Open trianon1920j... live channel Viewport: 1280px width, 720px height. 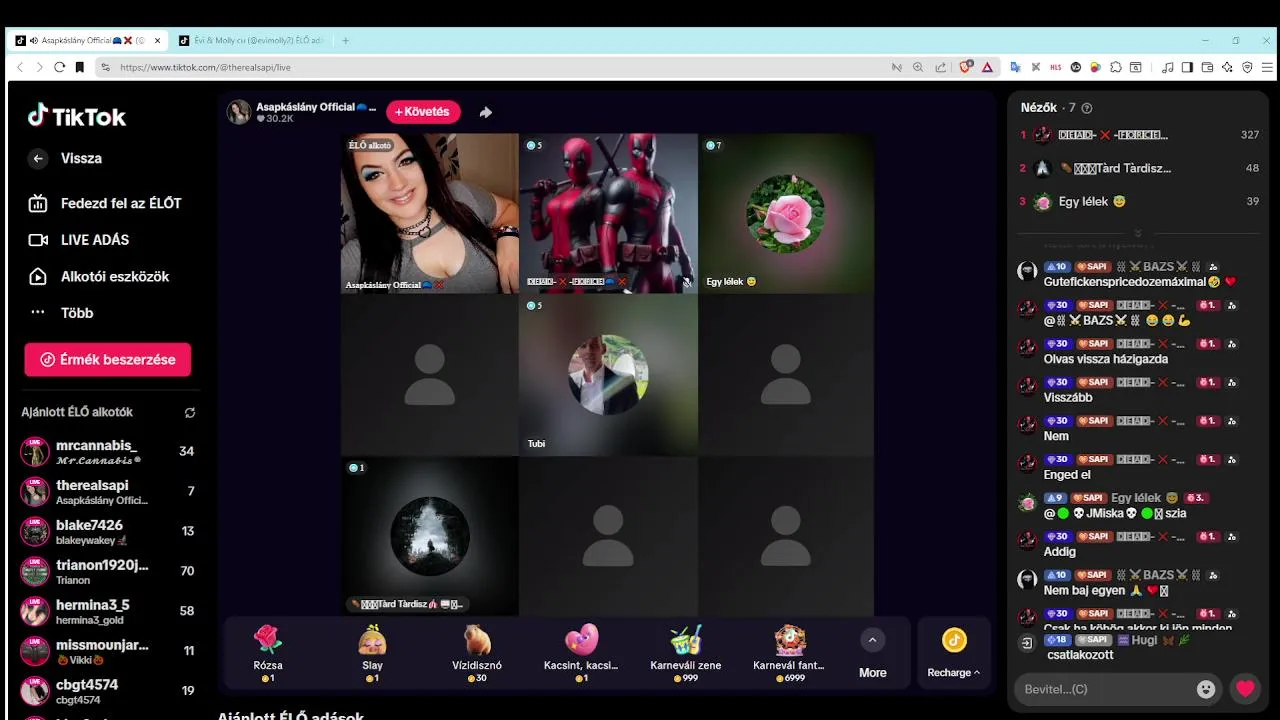click(108, 571)
